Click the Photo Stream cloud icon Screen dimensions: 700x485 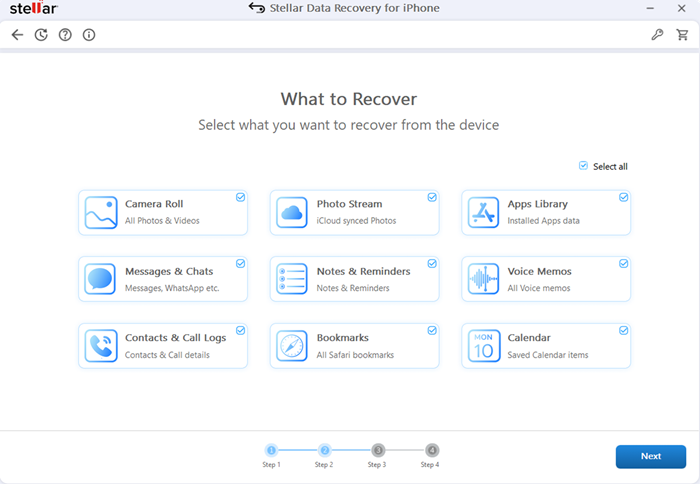(292, 213)
